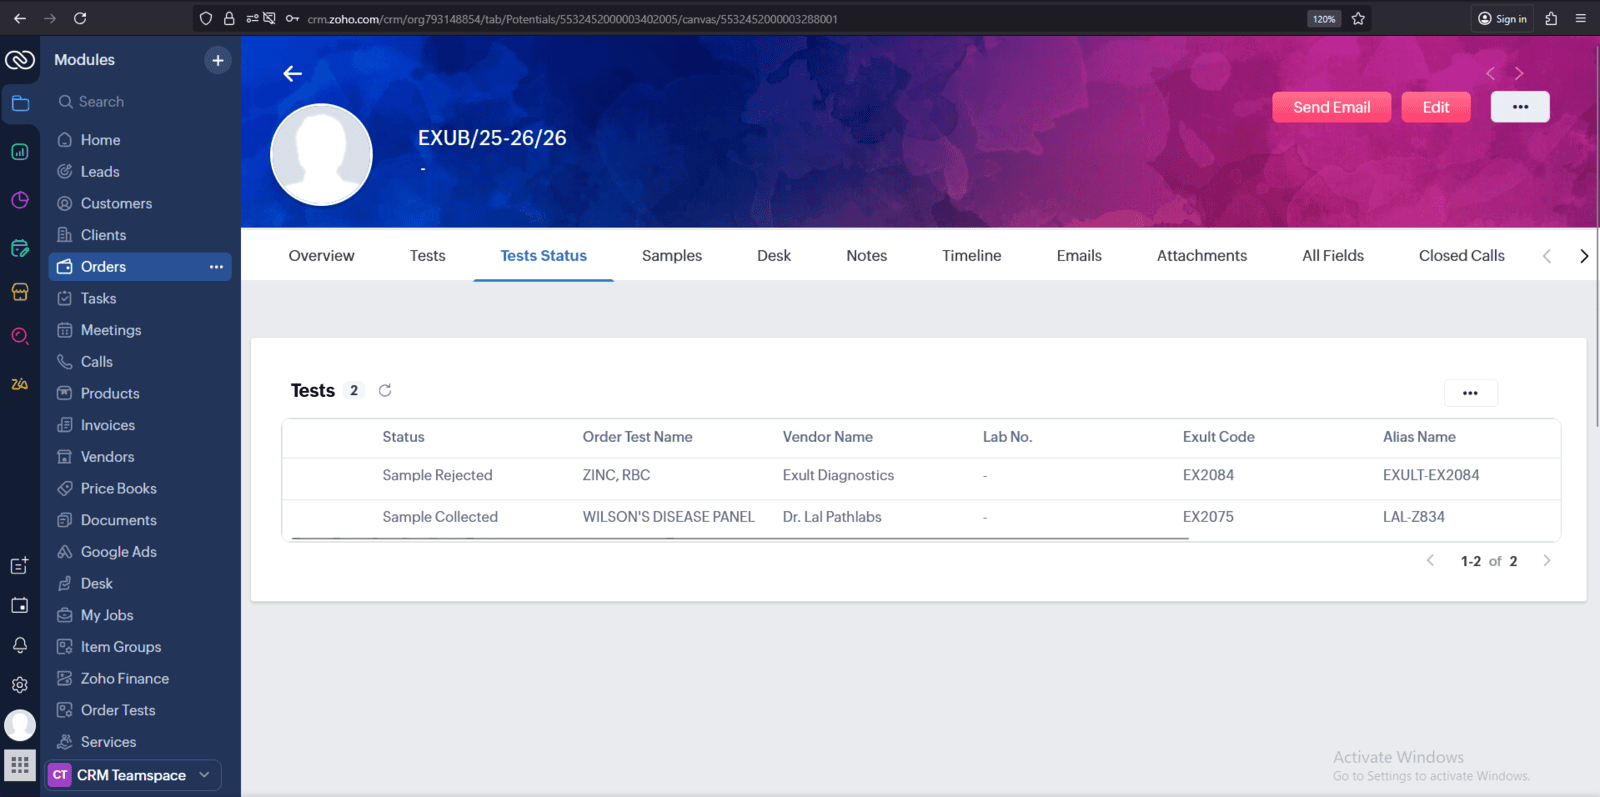Viewport: 1600px width, 797px height.
Task: Click the profile photo placeholder avatar
Action: point(321,155)
